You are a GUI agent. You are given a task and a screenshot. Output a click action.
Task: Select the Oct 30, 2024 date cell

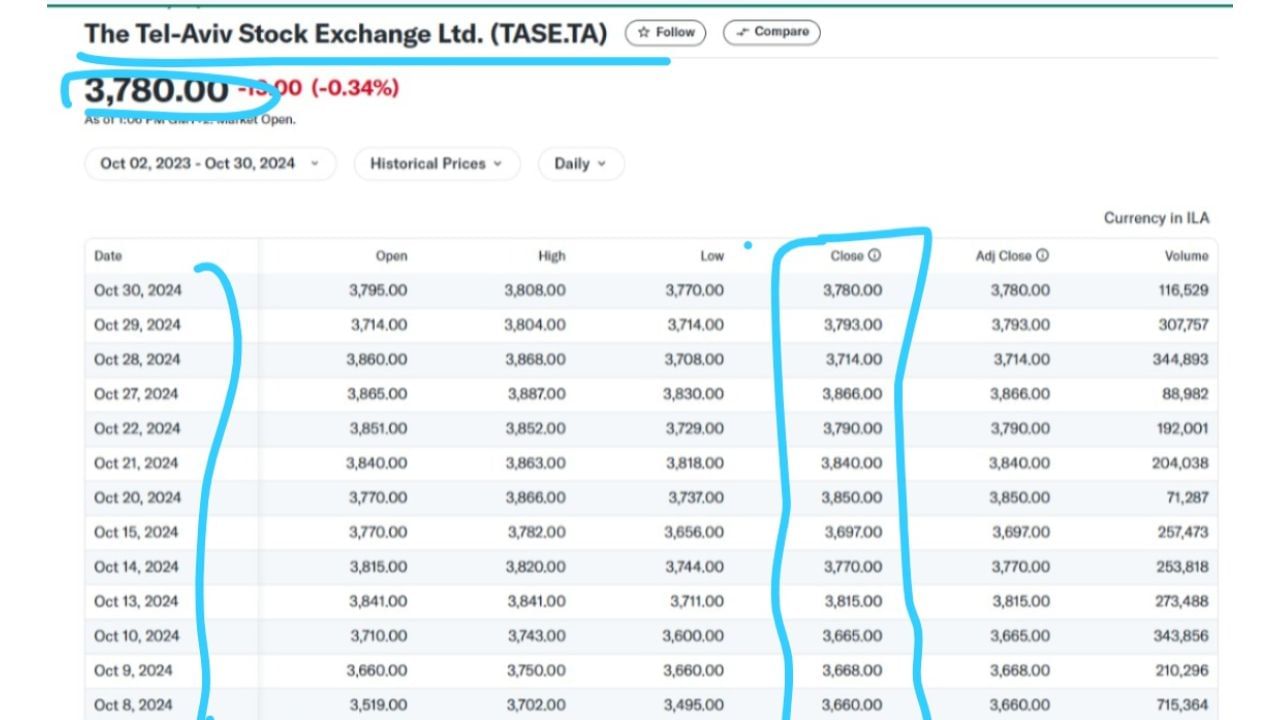tap(137, 291)
